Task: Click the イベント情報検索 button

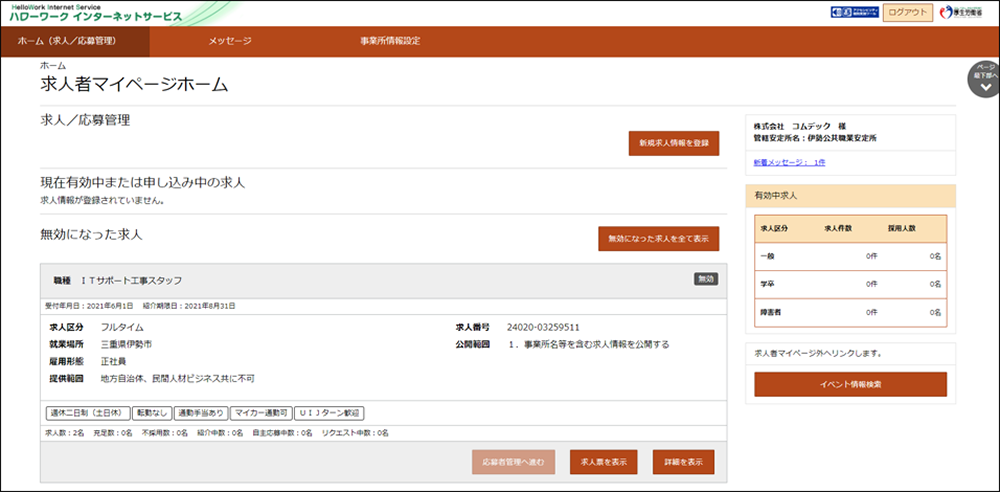Action: 850,384
